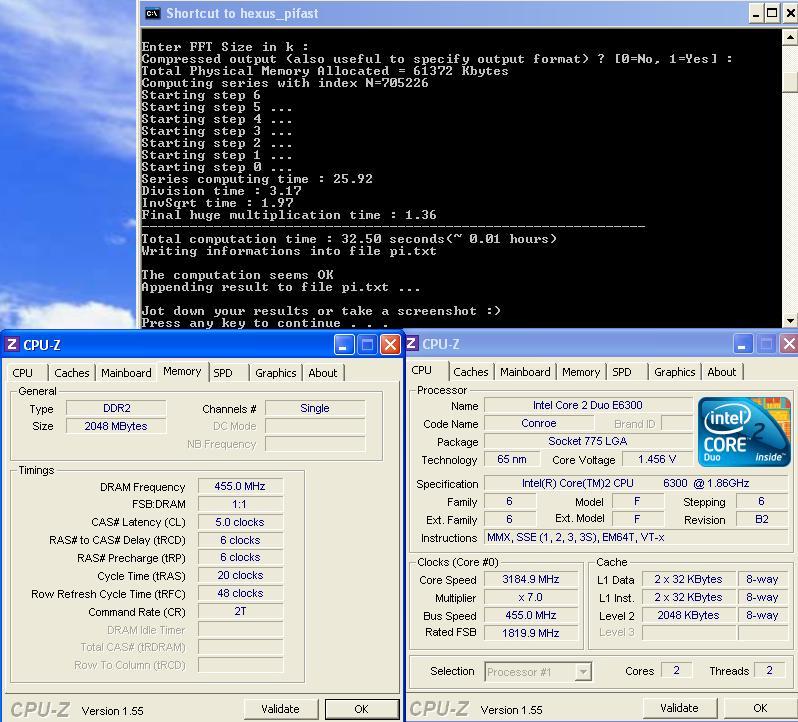Click the console scrollbar up arrow

[790, 37]
